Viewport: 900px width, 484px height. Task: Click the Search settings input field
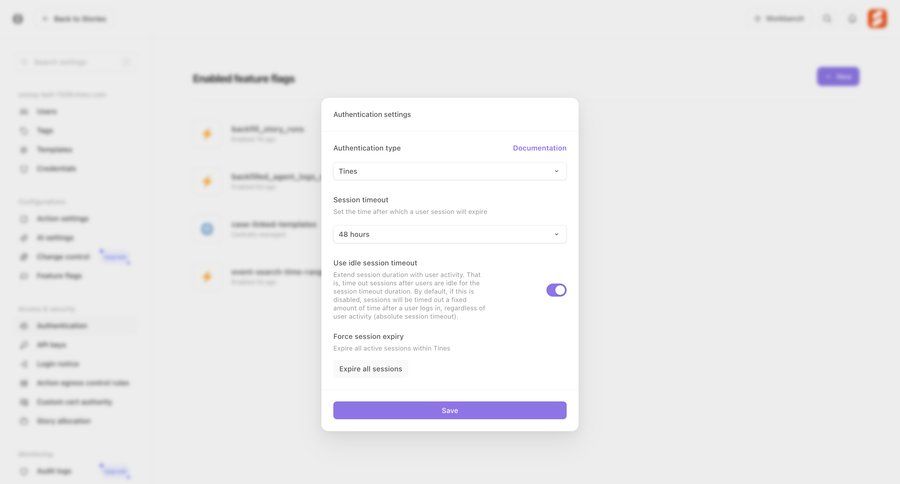pyautogui.click(x=75, y=62)
